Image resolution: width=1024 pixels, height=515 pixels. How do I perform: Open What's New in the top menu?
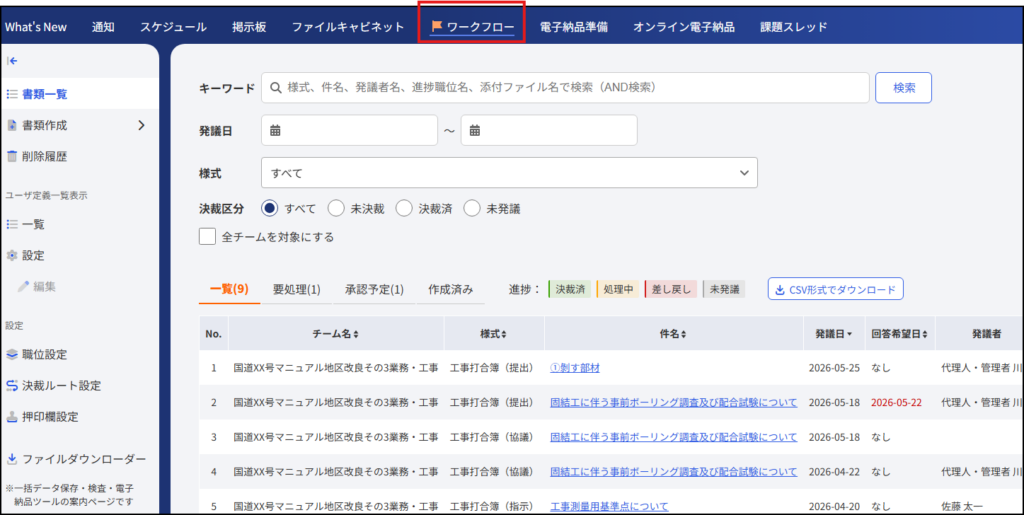pos(35,27)
